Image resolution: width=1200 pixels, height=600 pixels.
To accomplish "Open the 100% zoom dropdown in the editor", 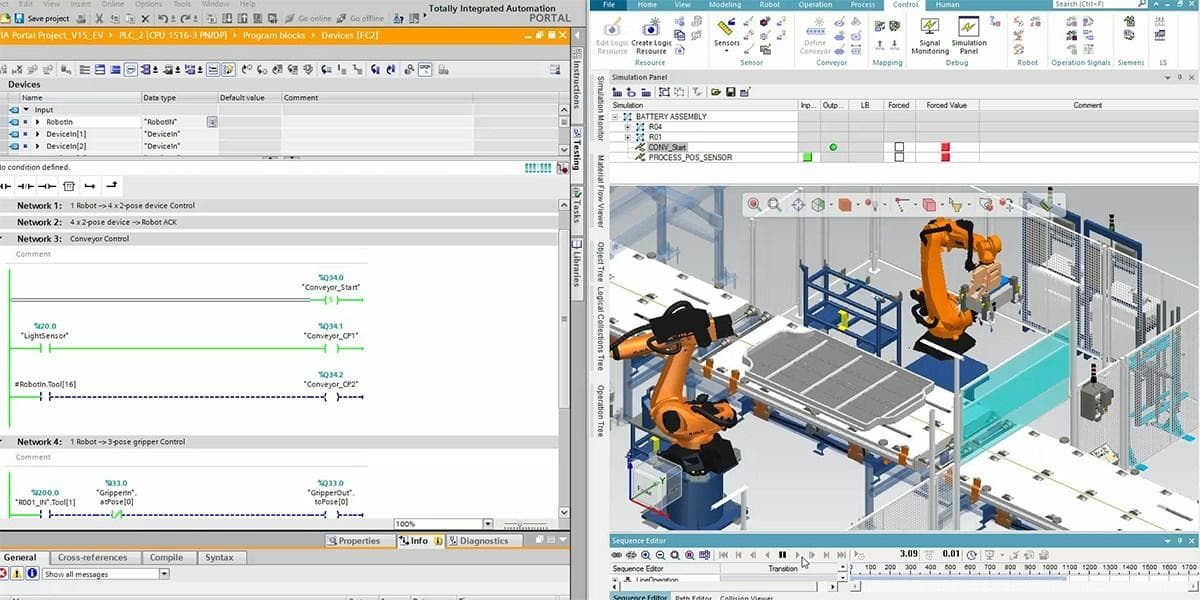I will click(488, 524).
